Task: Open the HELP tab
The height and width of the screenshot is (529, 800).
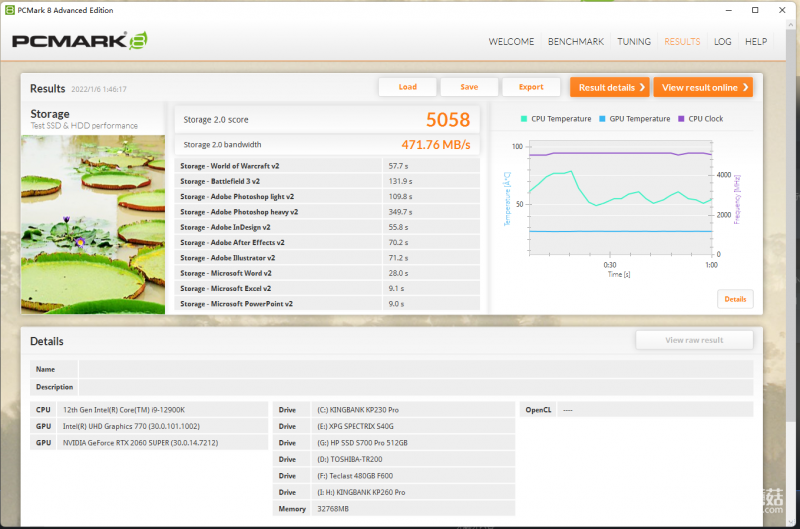Action: (x=756, y=42)
